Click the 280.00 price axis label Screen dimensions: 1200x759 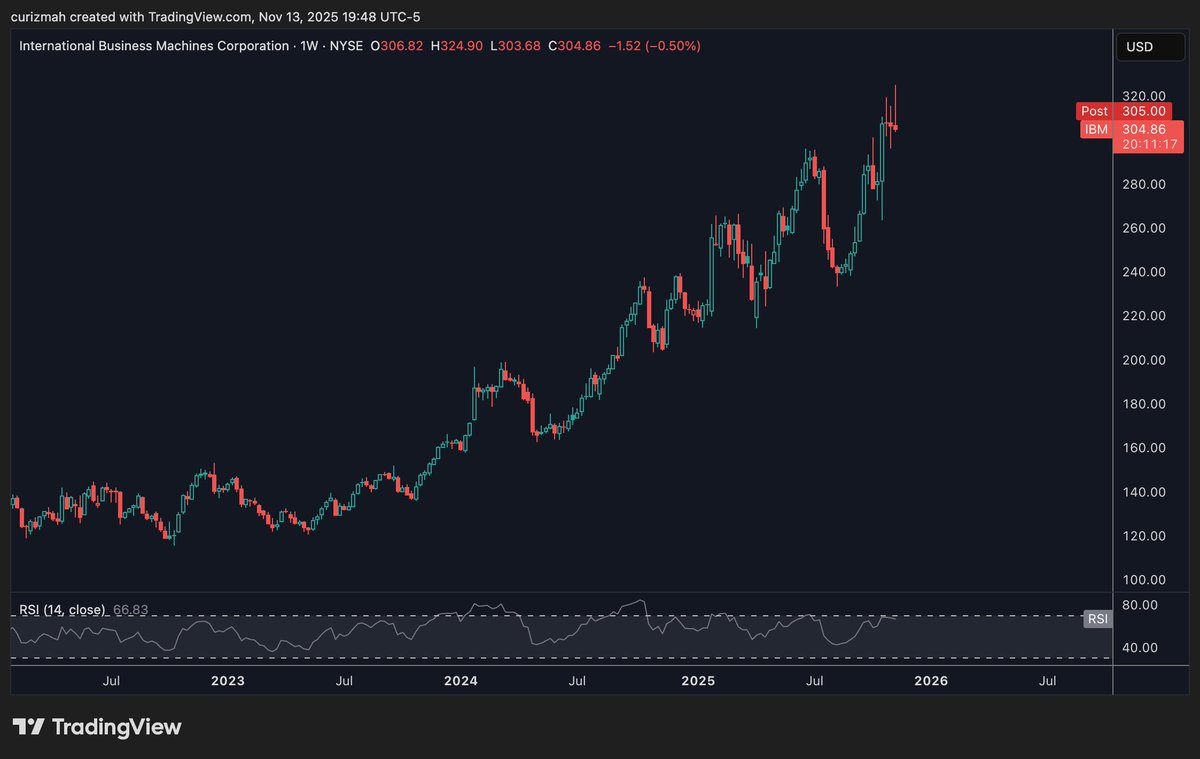[x=1146, y=184]
